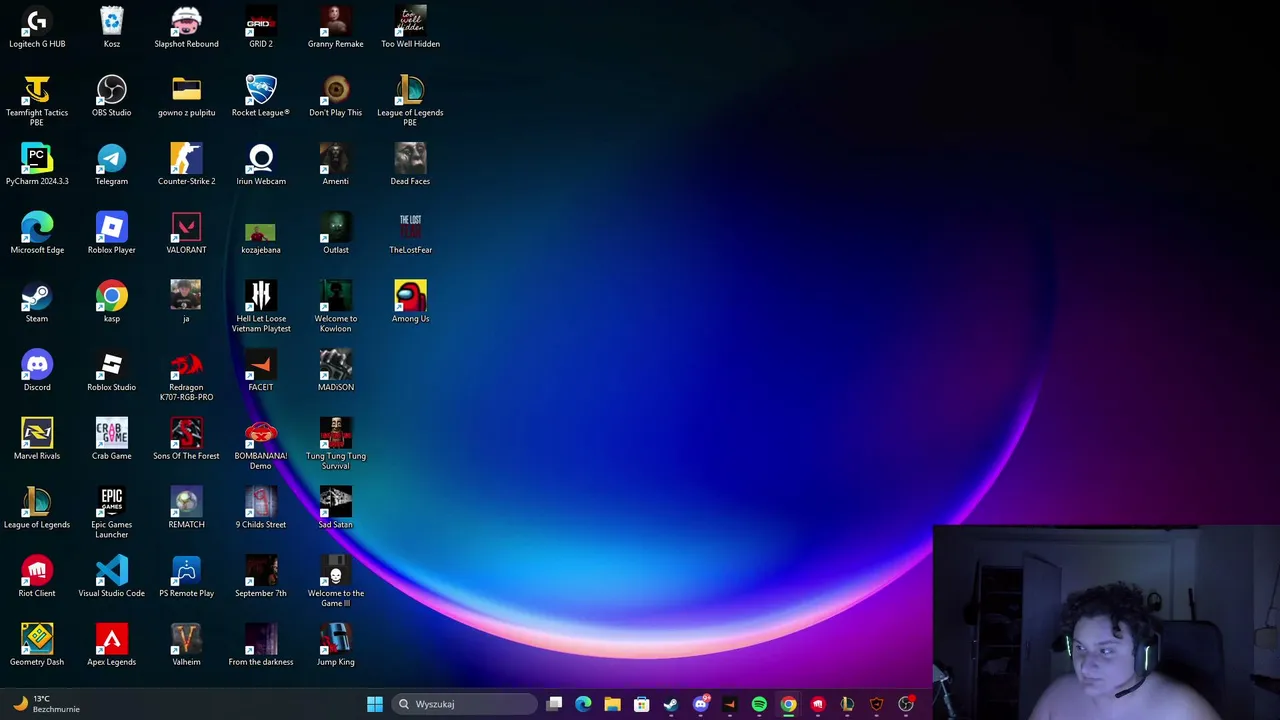Launch Slapshot Rebound from the desktop
1280x720 pixels.
coord(186,27)
